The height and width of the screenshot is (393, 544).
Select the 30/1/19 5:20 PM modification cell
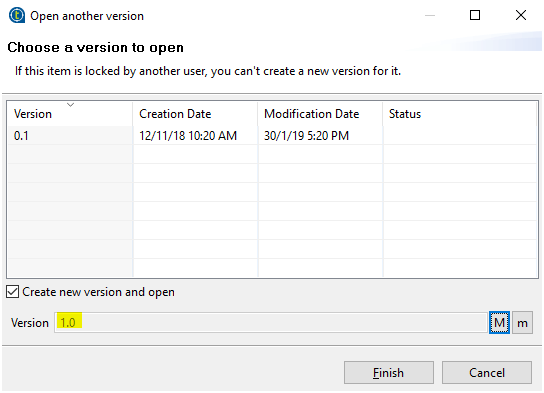[x=321, y=135]
